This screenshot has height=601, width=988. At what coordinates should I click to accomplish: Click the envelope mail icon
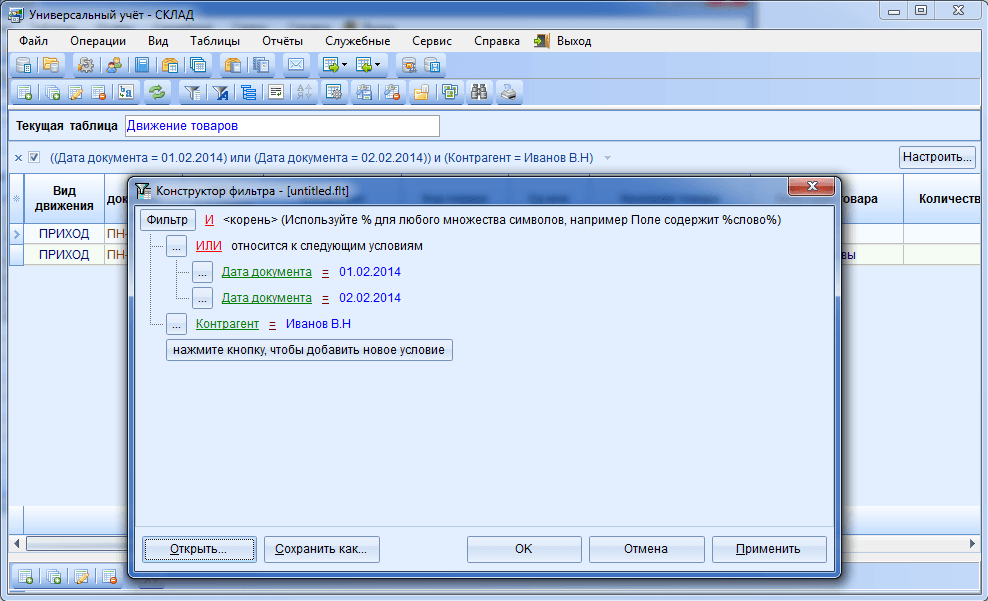click(296, 65)
